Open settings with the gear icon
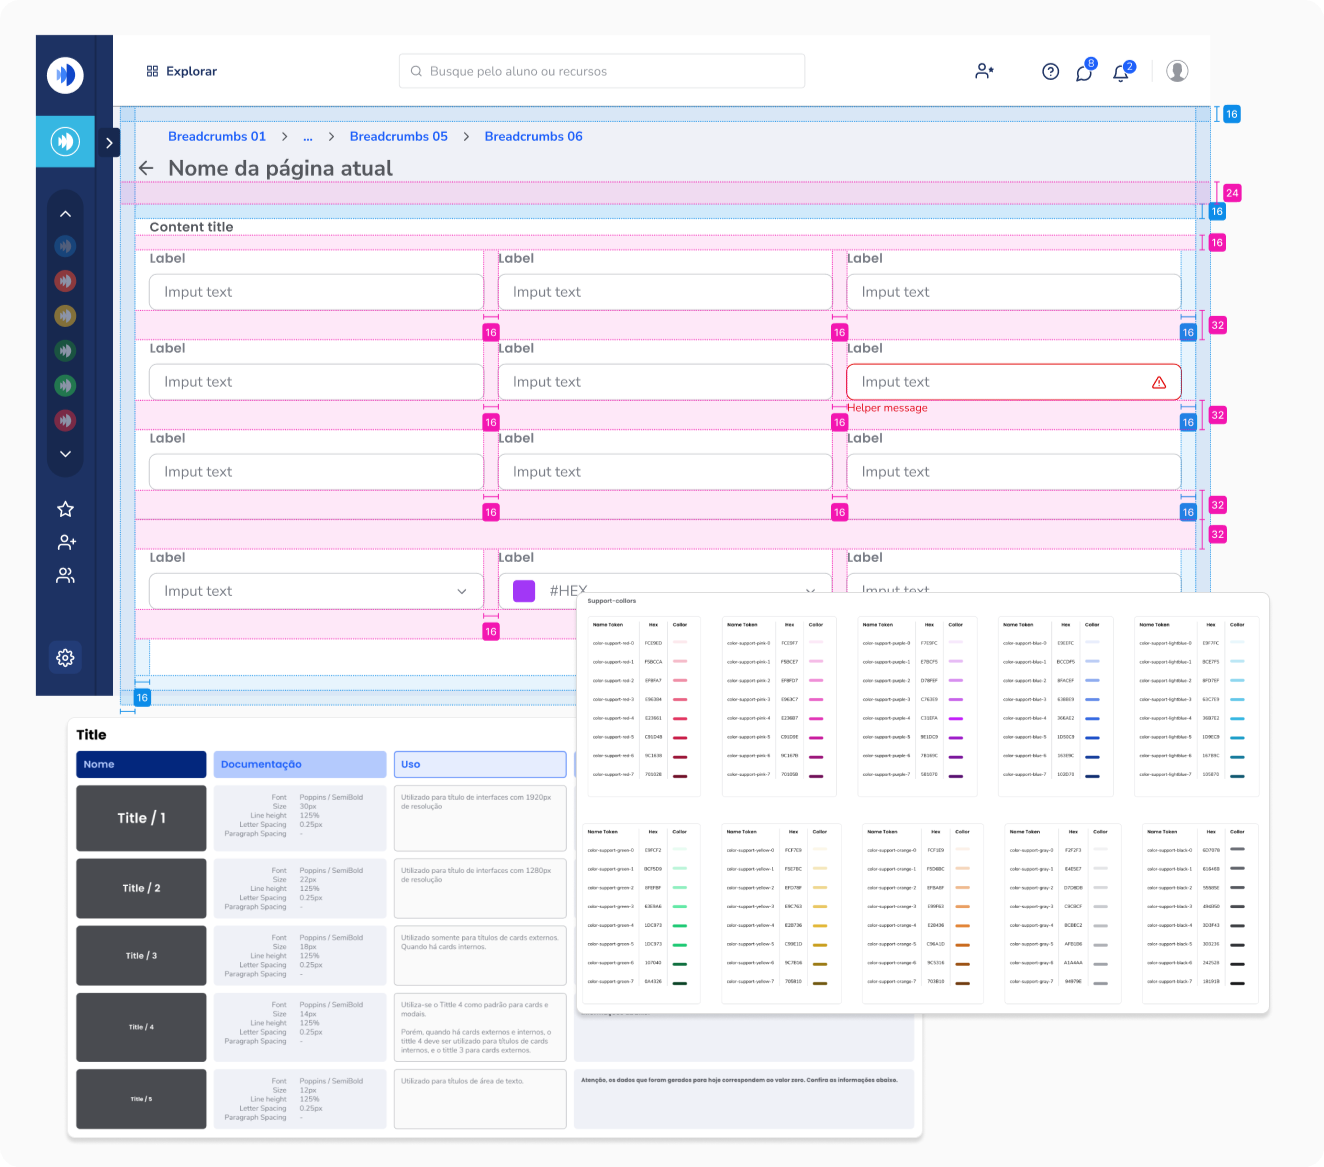Viewport: 1324px width, 1167px height. point(65,658)
